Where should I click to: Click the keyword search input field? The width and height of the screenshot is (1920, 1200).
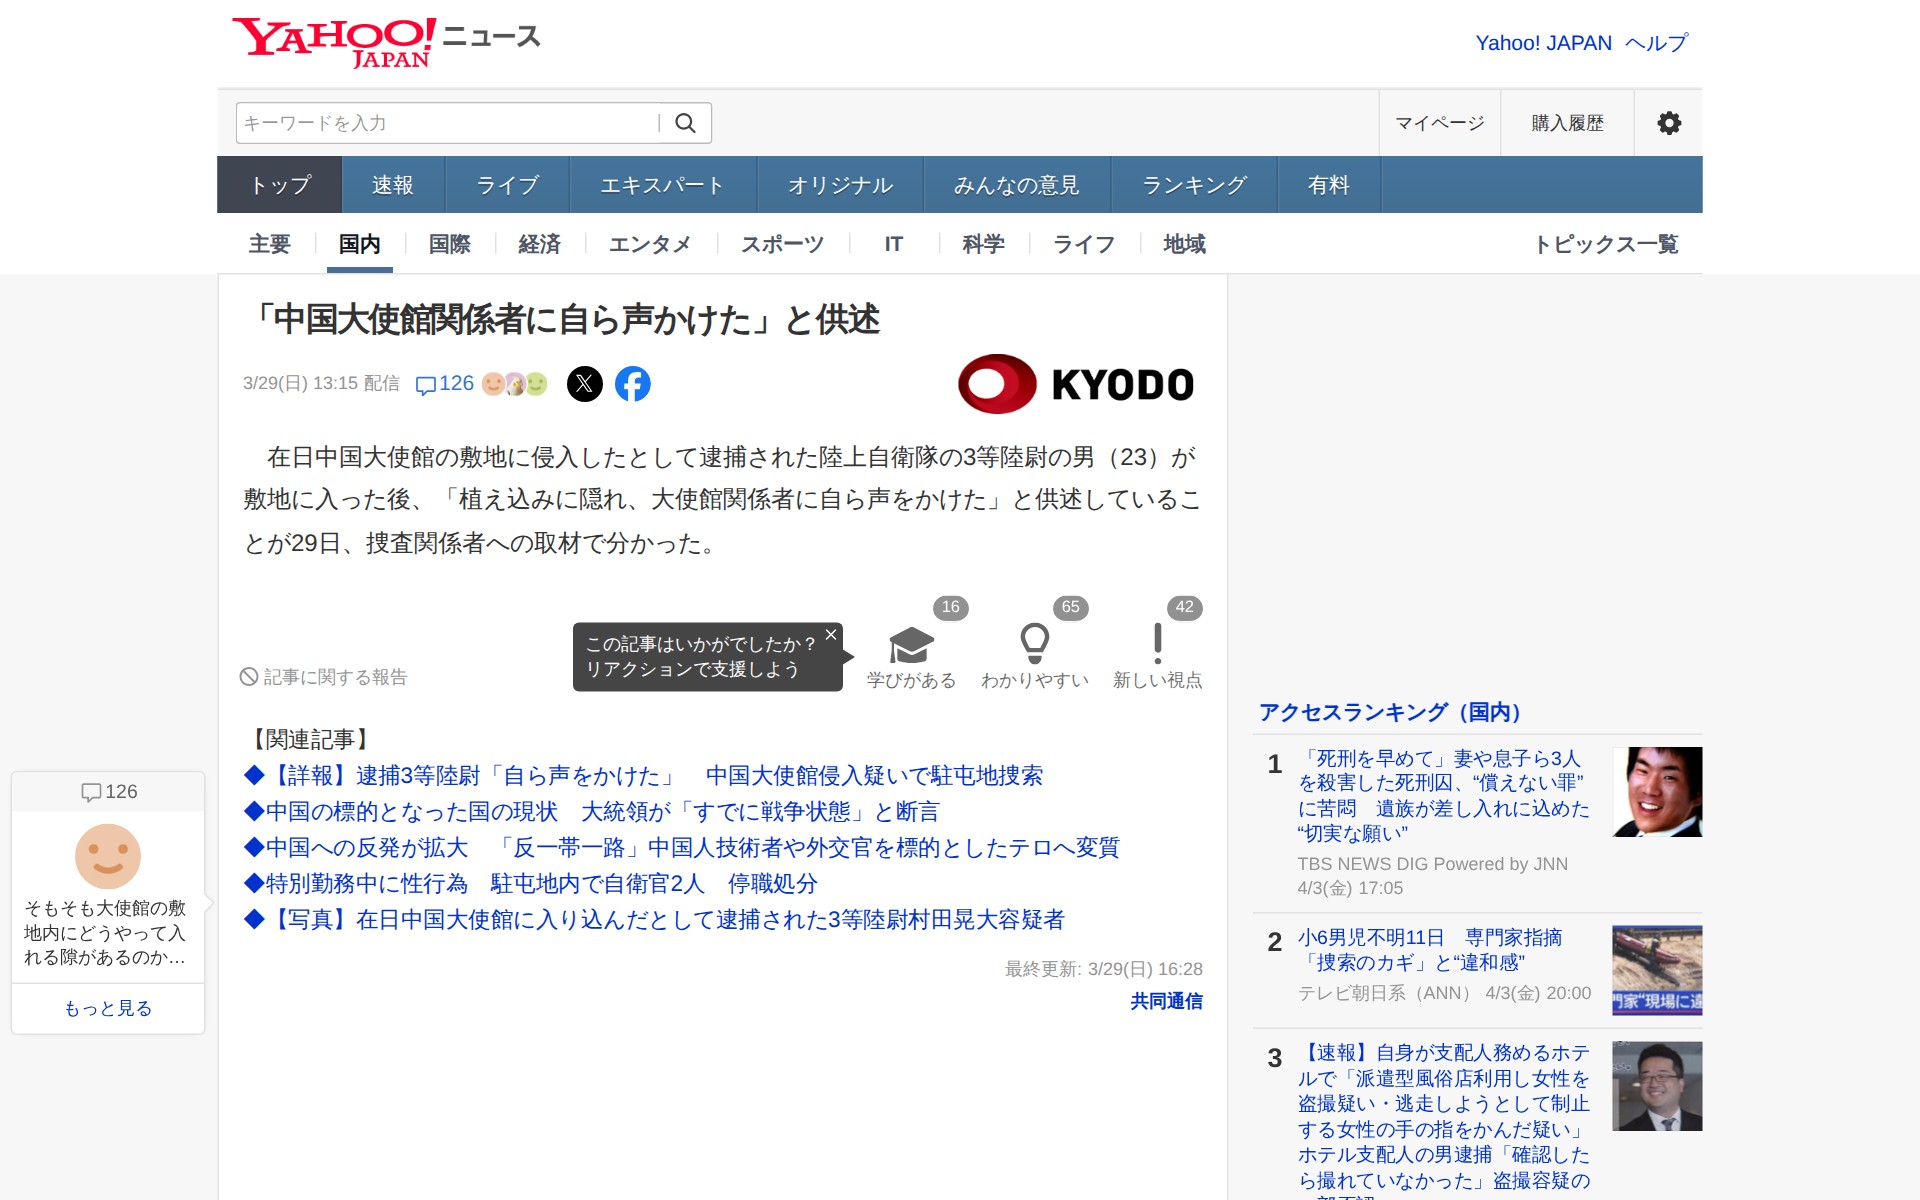[x=445, y=123]
